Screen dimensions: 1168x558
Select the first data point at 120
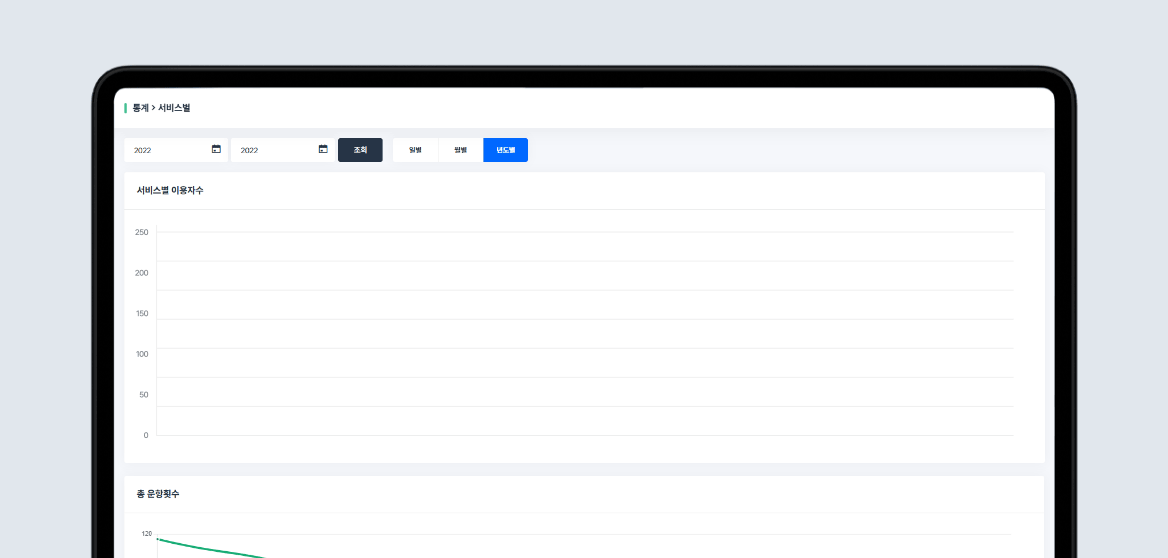158,539
